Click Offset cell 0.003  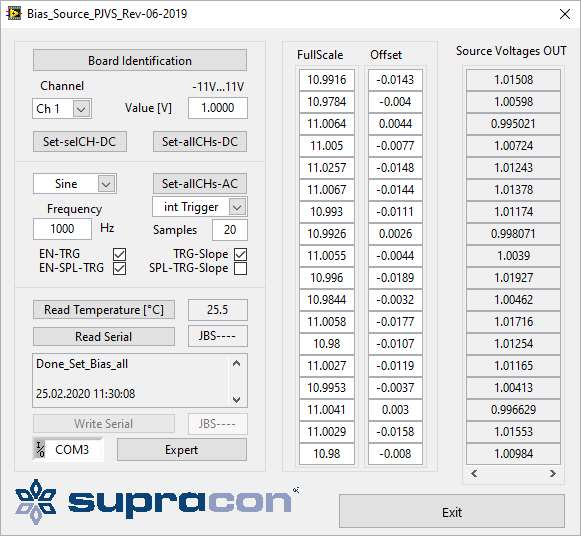395,409
